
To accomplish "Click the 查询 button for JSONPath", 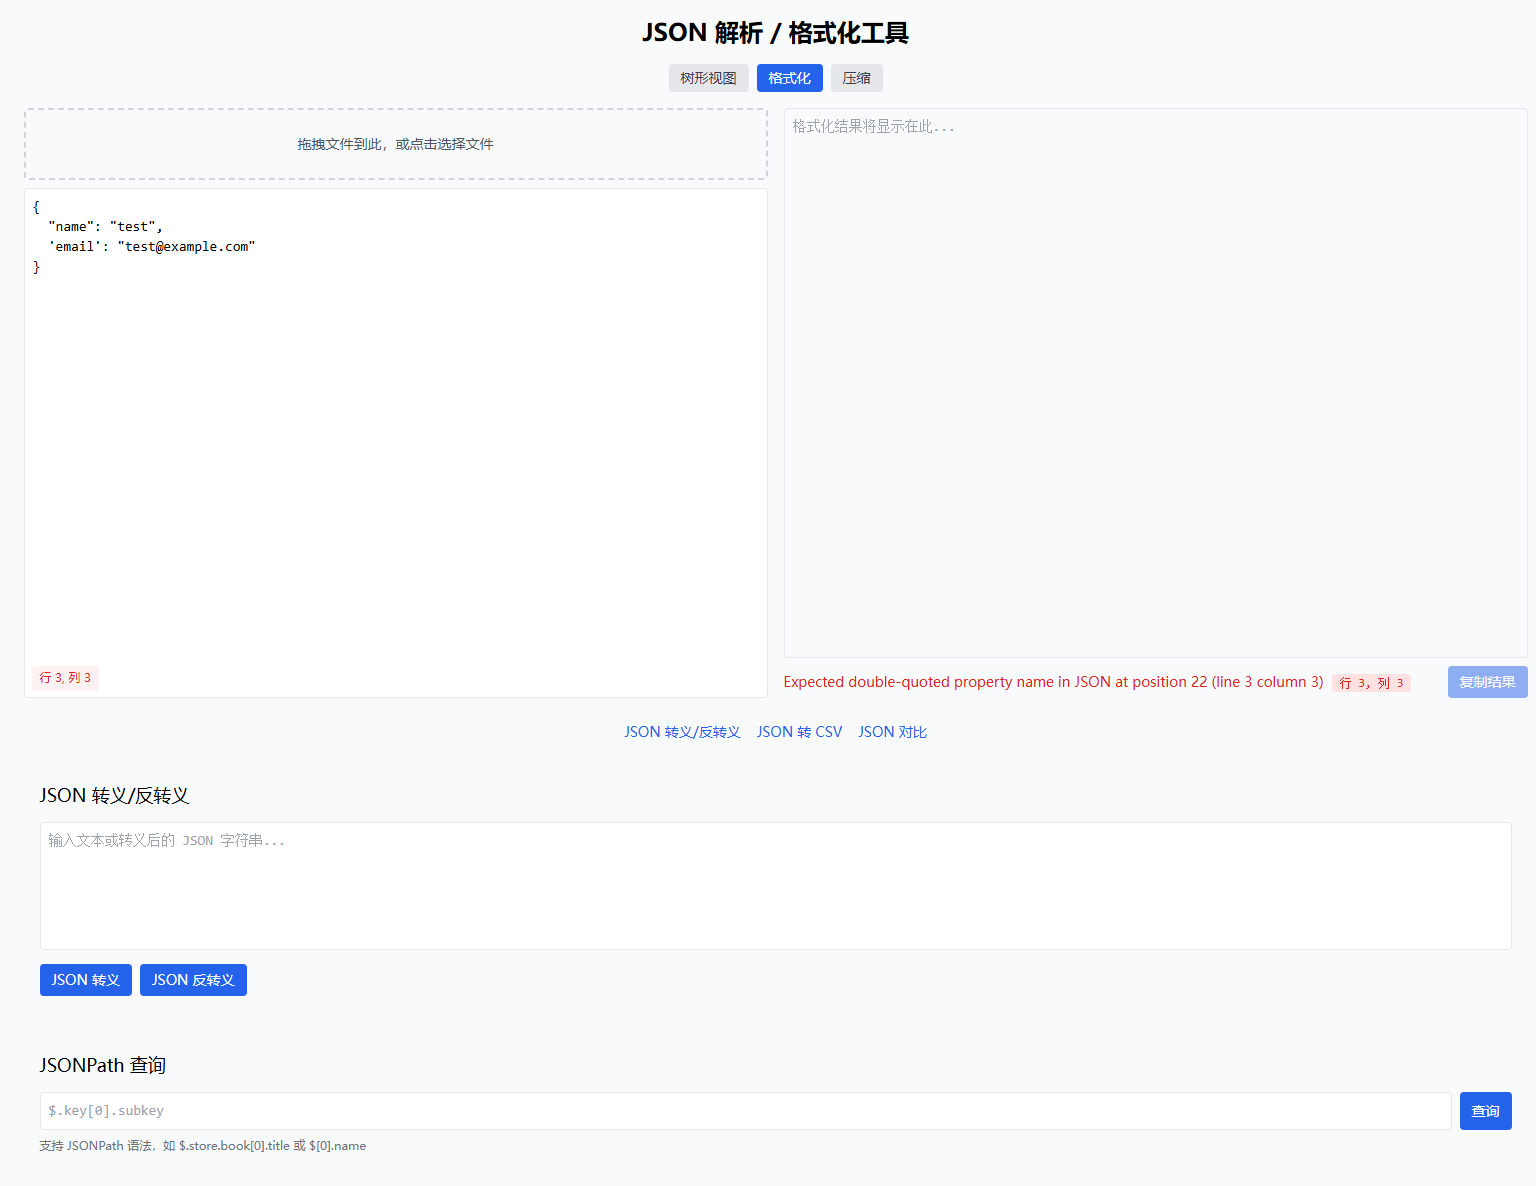I will [x=1485, y=1111].
